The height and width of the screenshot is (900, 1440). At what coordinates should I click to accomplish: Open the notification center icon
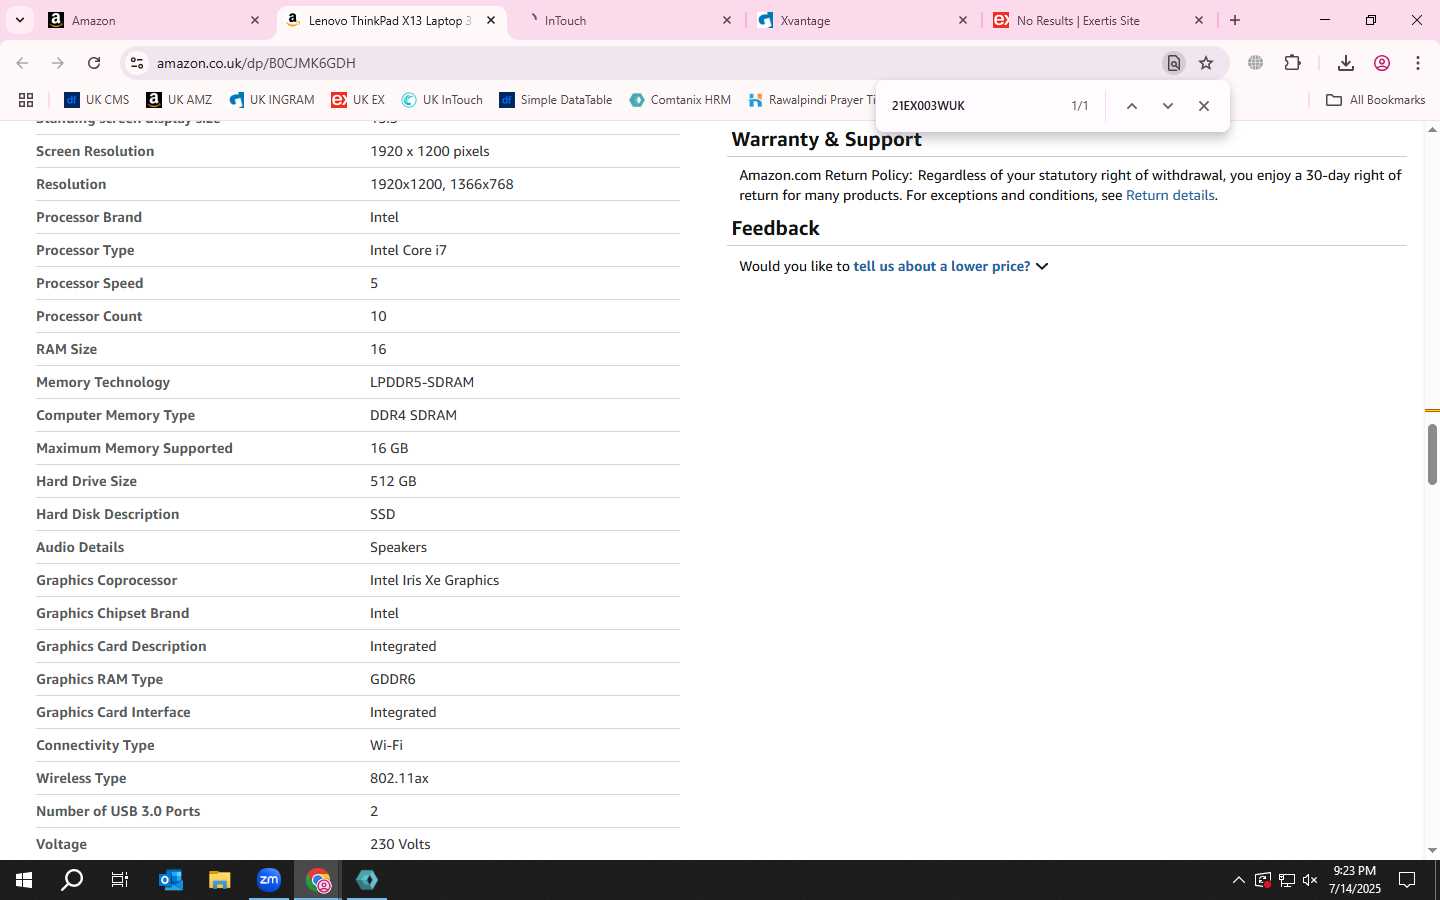tap(1407, 880)
